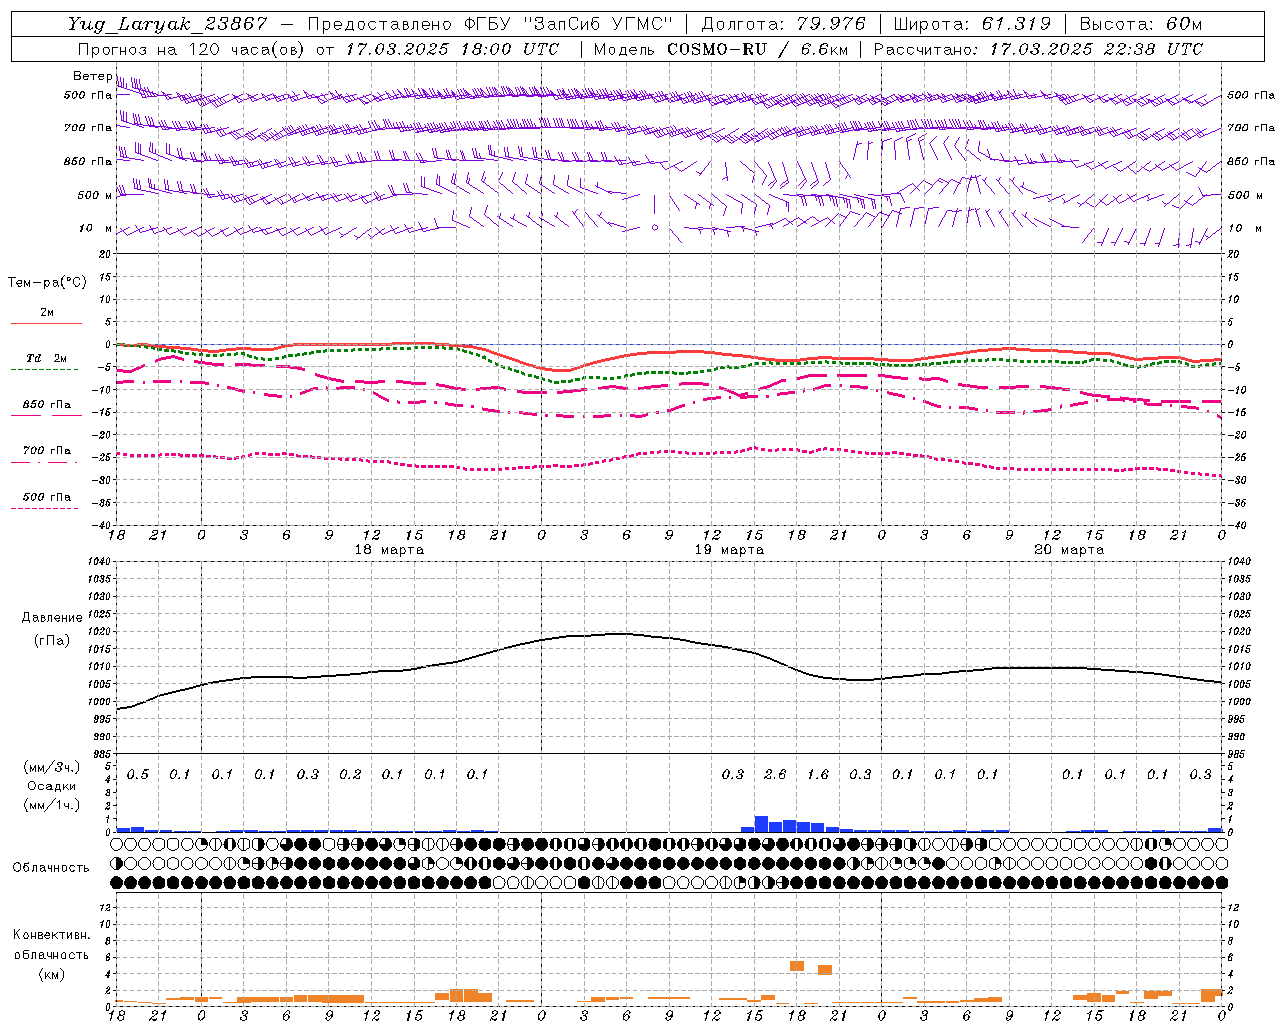Click the Ветер wind panel label

click(x=92, y=76)
